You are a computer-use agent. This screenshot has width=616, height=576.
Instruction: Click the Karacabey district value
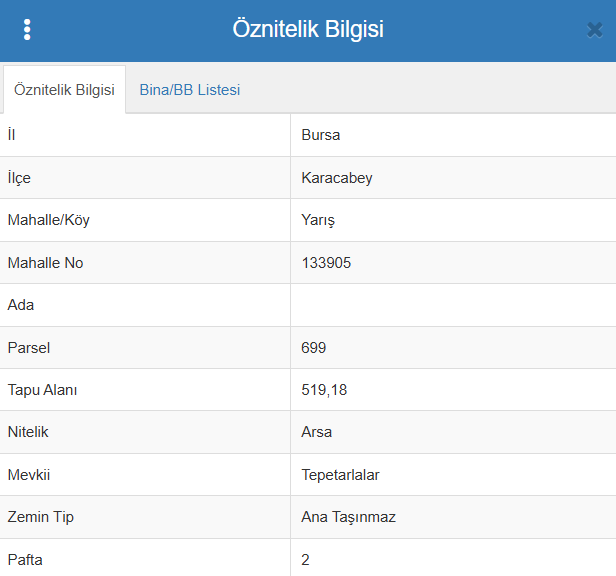pyautogui.click(x=337, y=178)
